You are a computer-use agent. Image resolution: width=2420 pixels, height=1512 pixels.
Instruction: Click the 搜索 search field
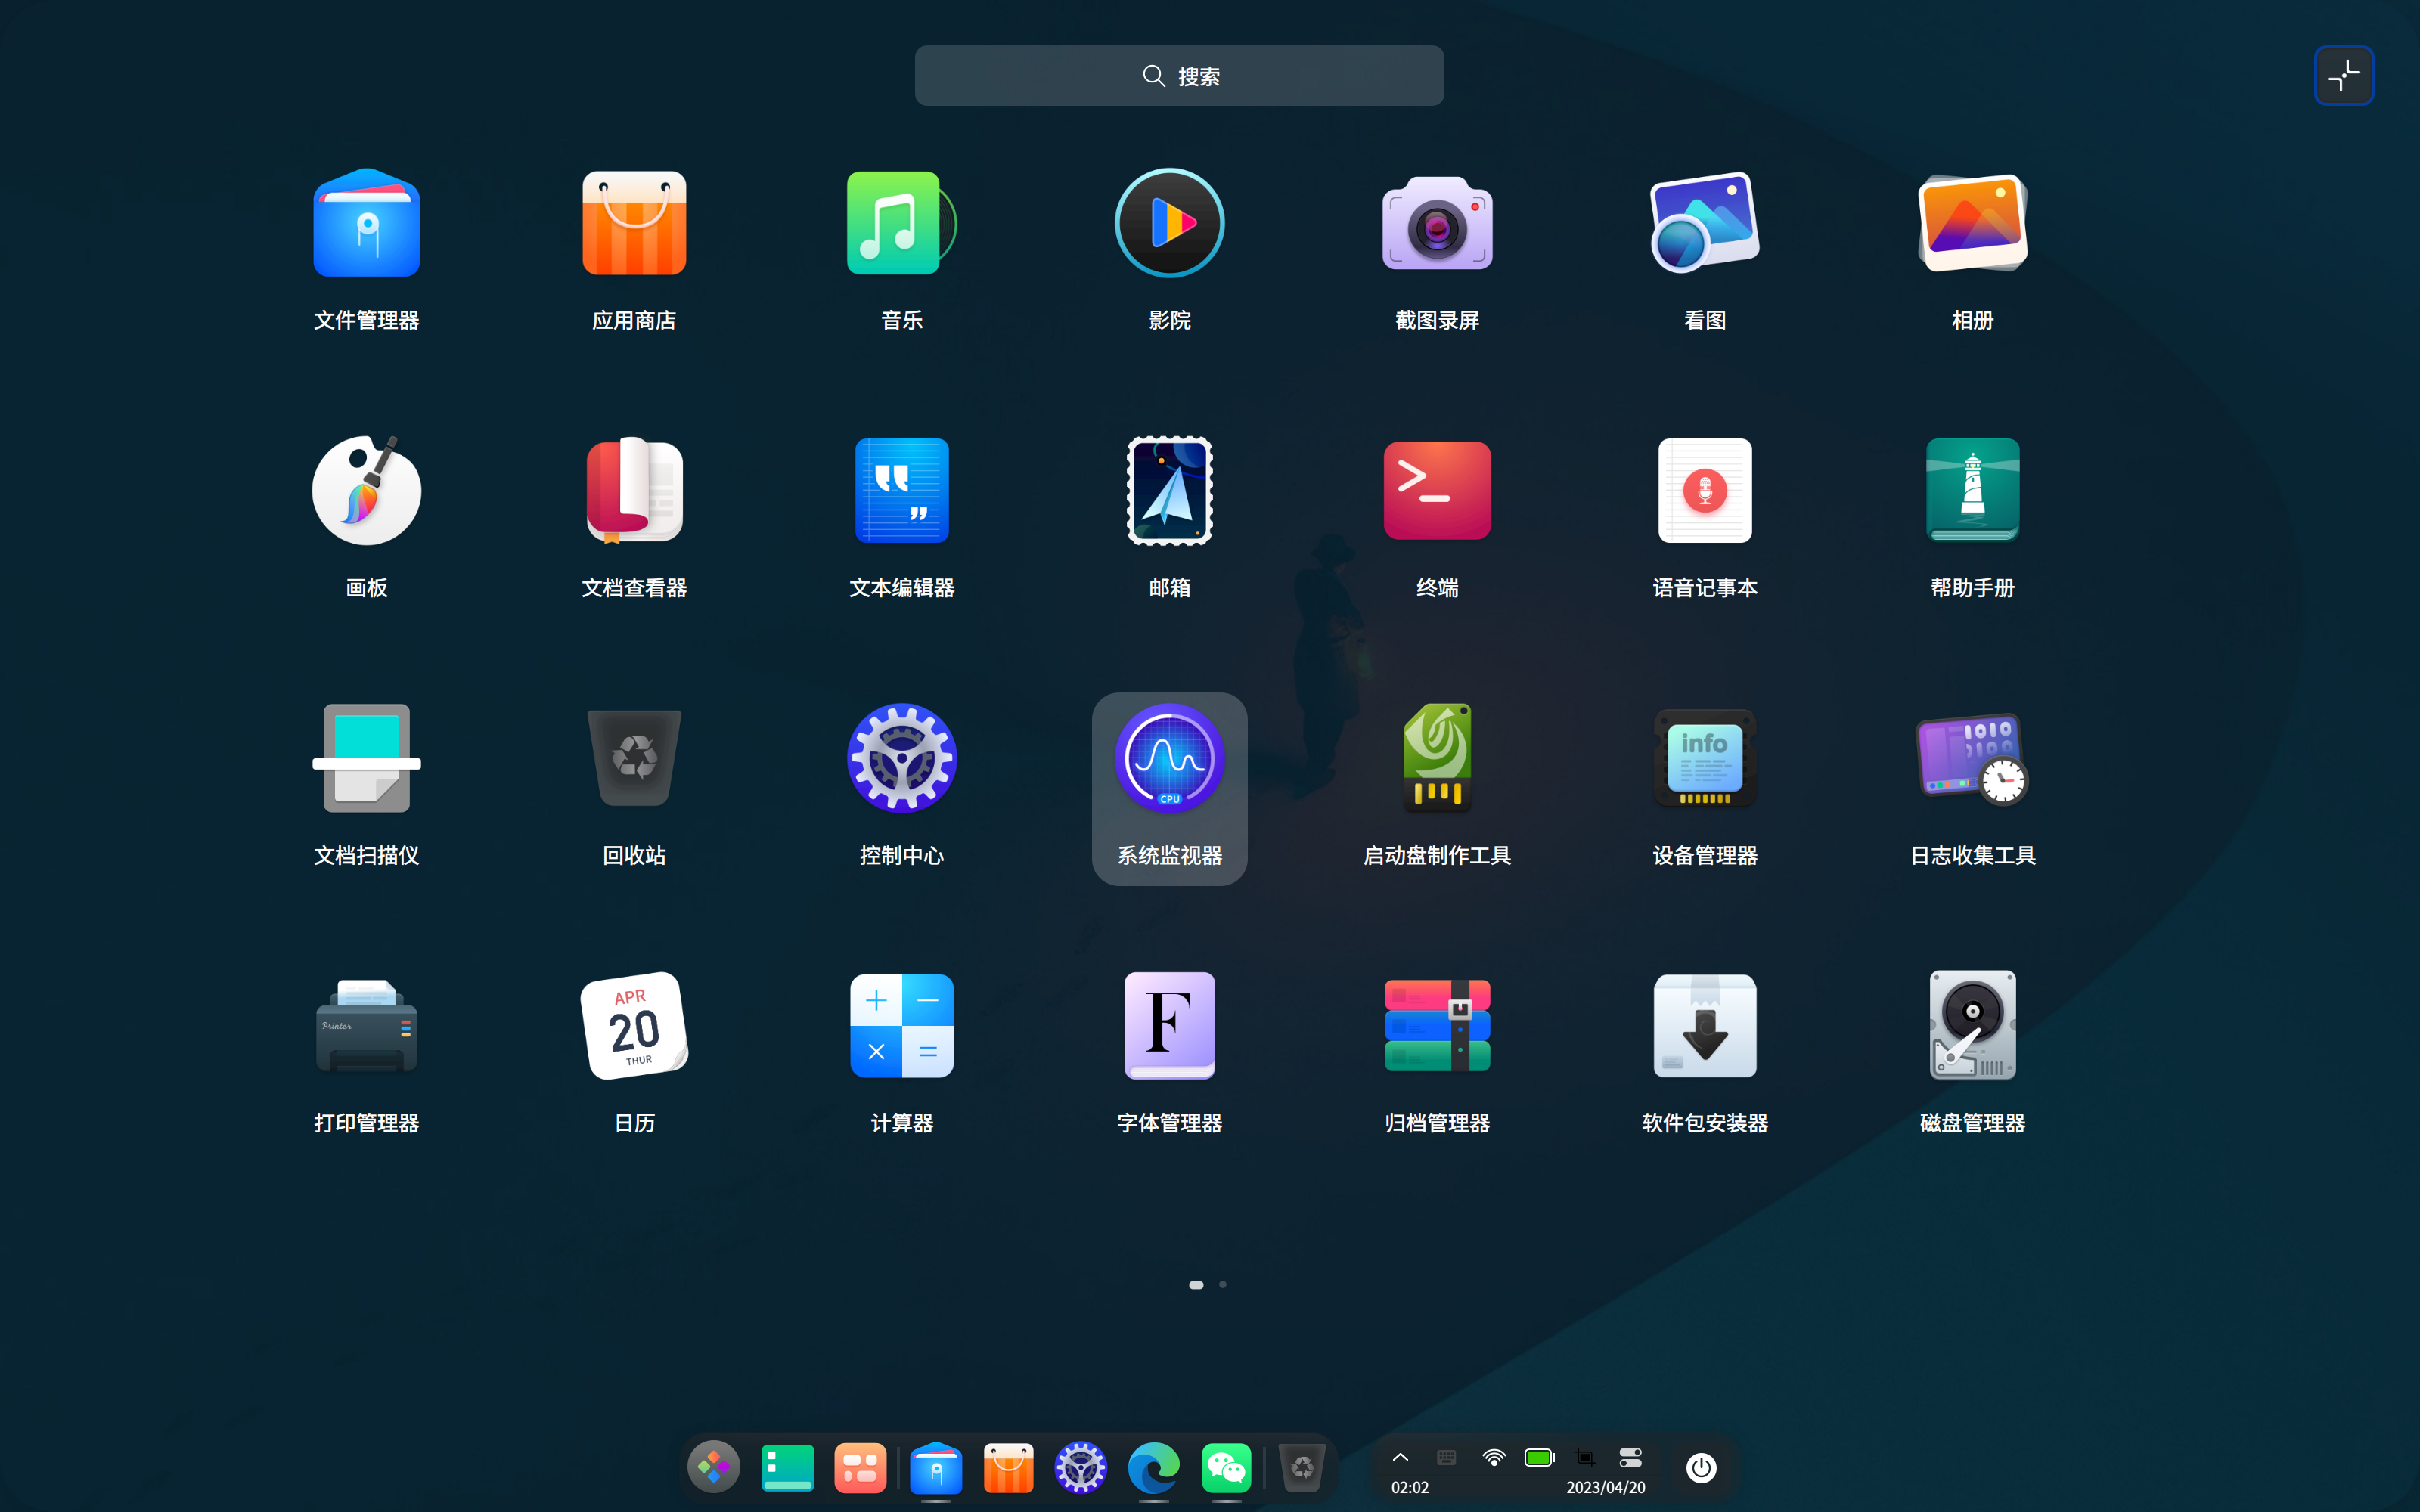coord(1179,76)
